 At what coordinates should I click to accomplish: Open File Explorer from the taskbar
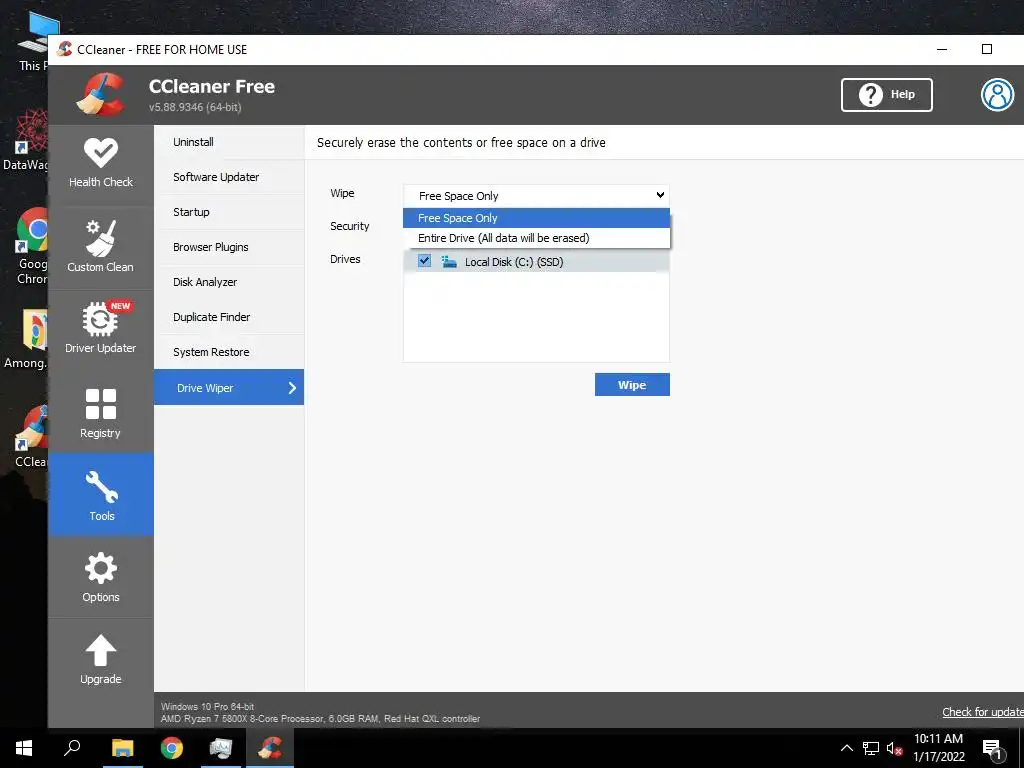click(122, 748)
